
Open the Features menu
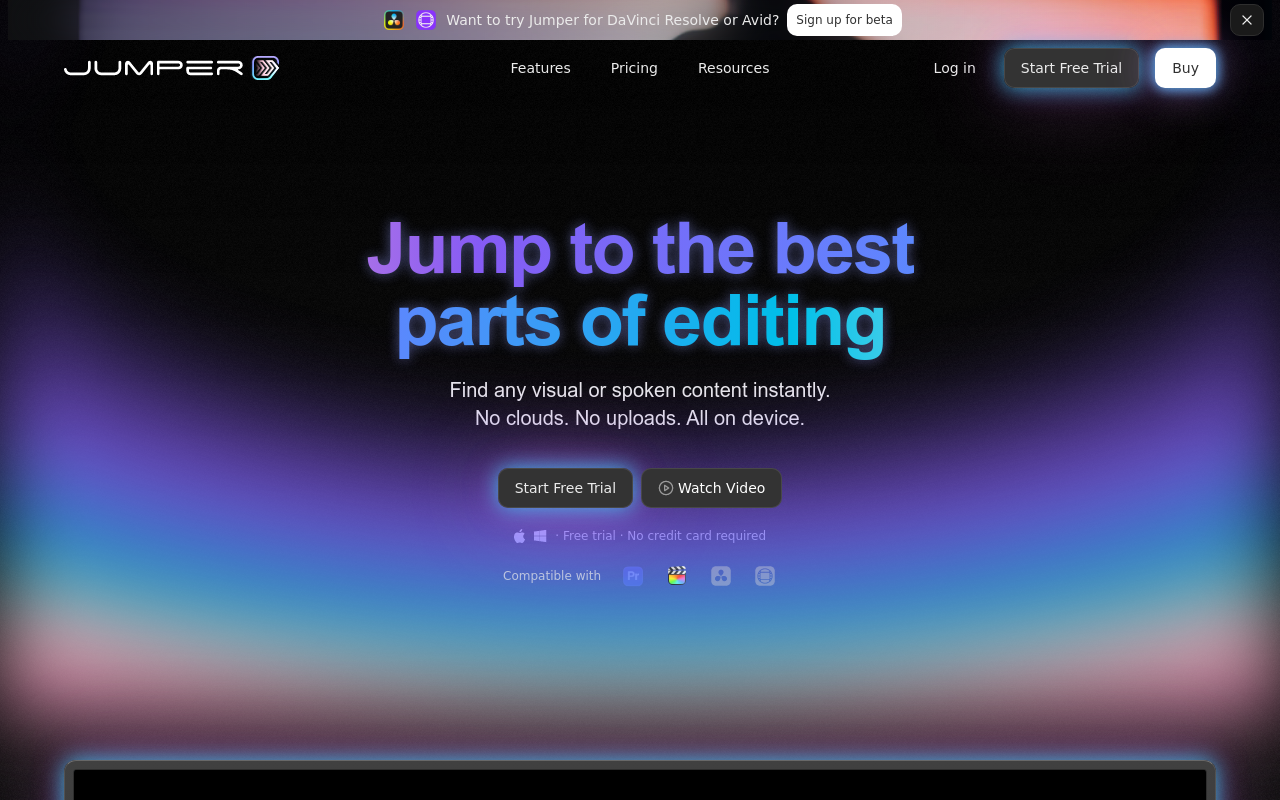coord(540,68)
